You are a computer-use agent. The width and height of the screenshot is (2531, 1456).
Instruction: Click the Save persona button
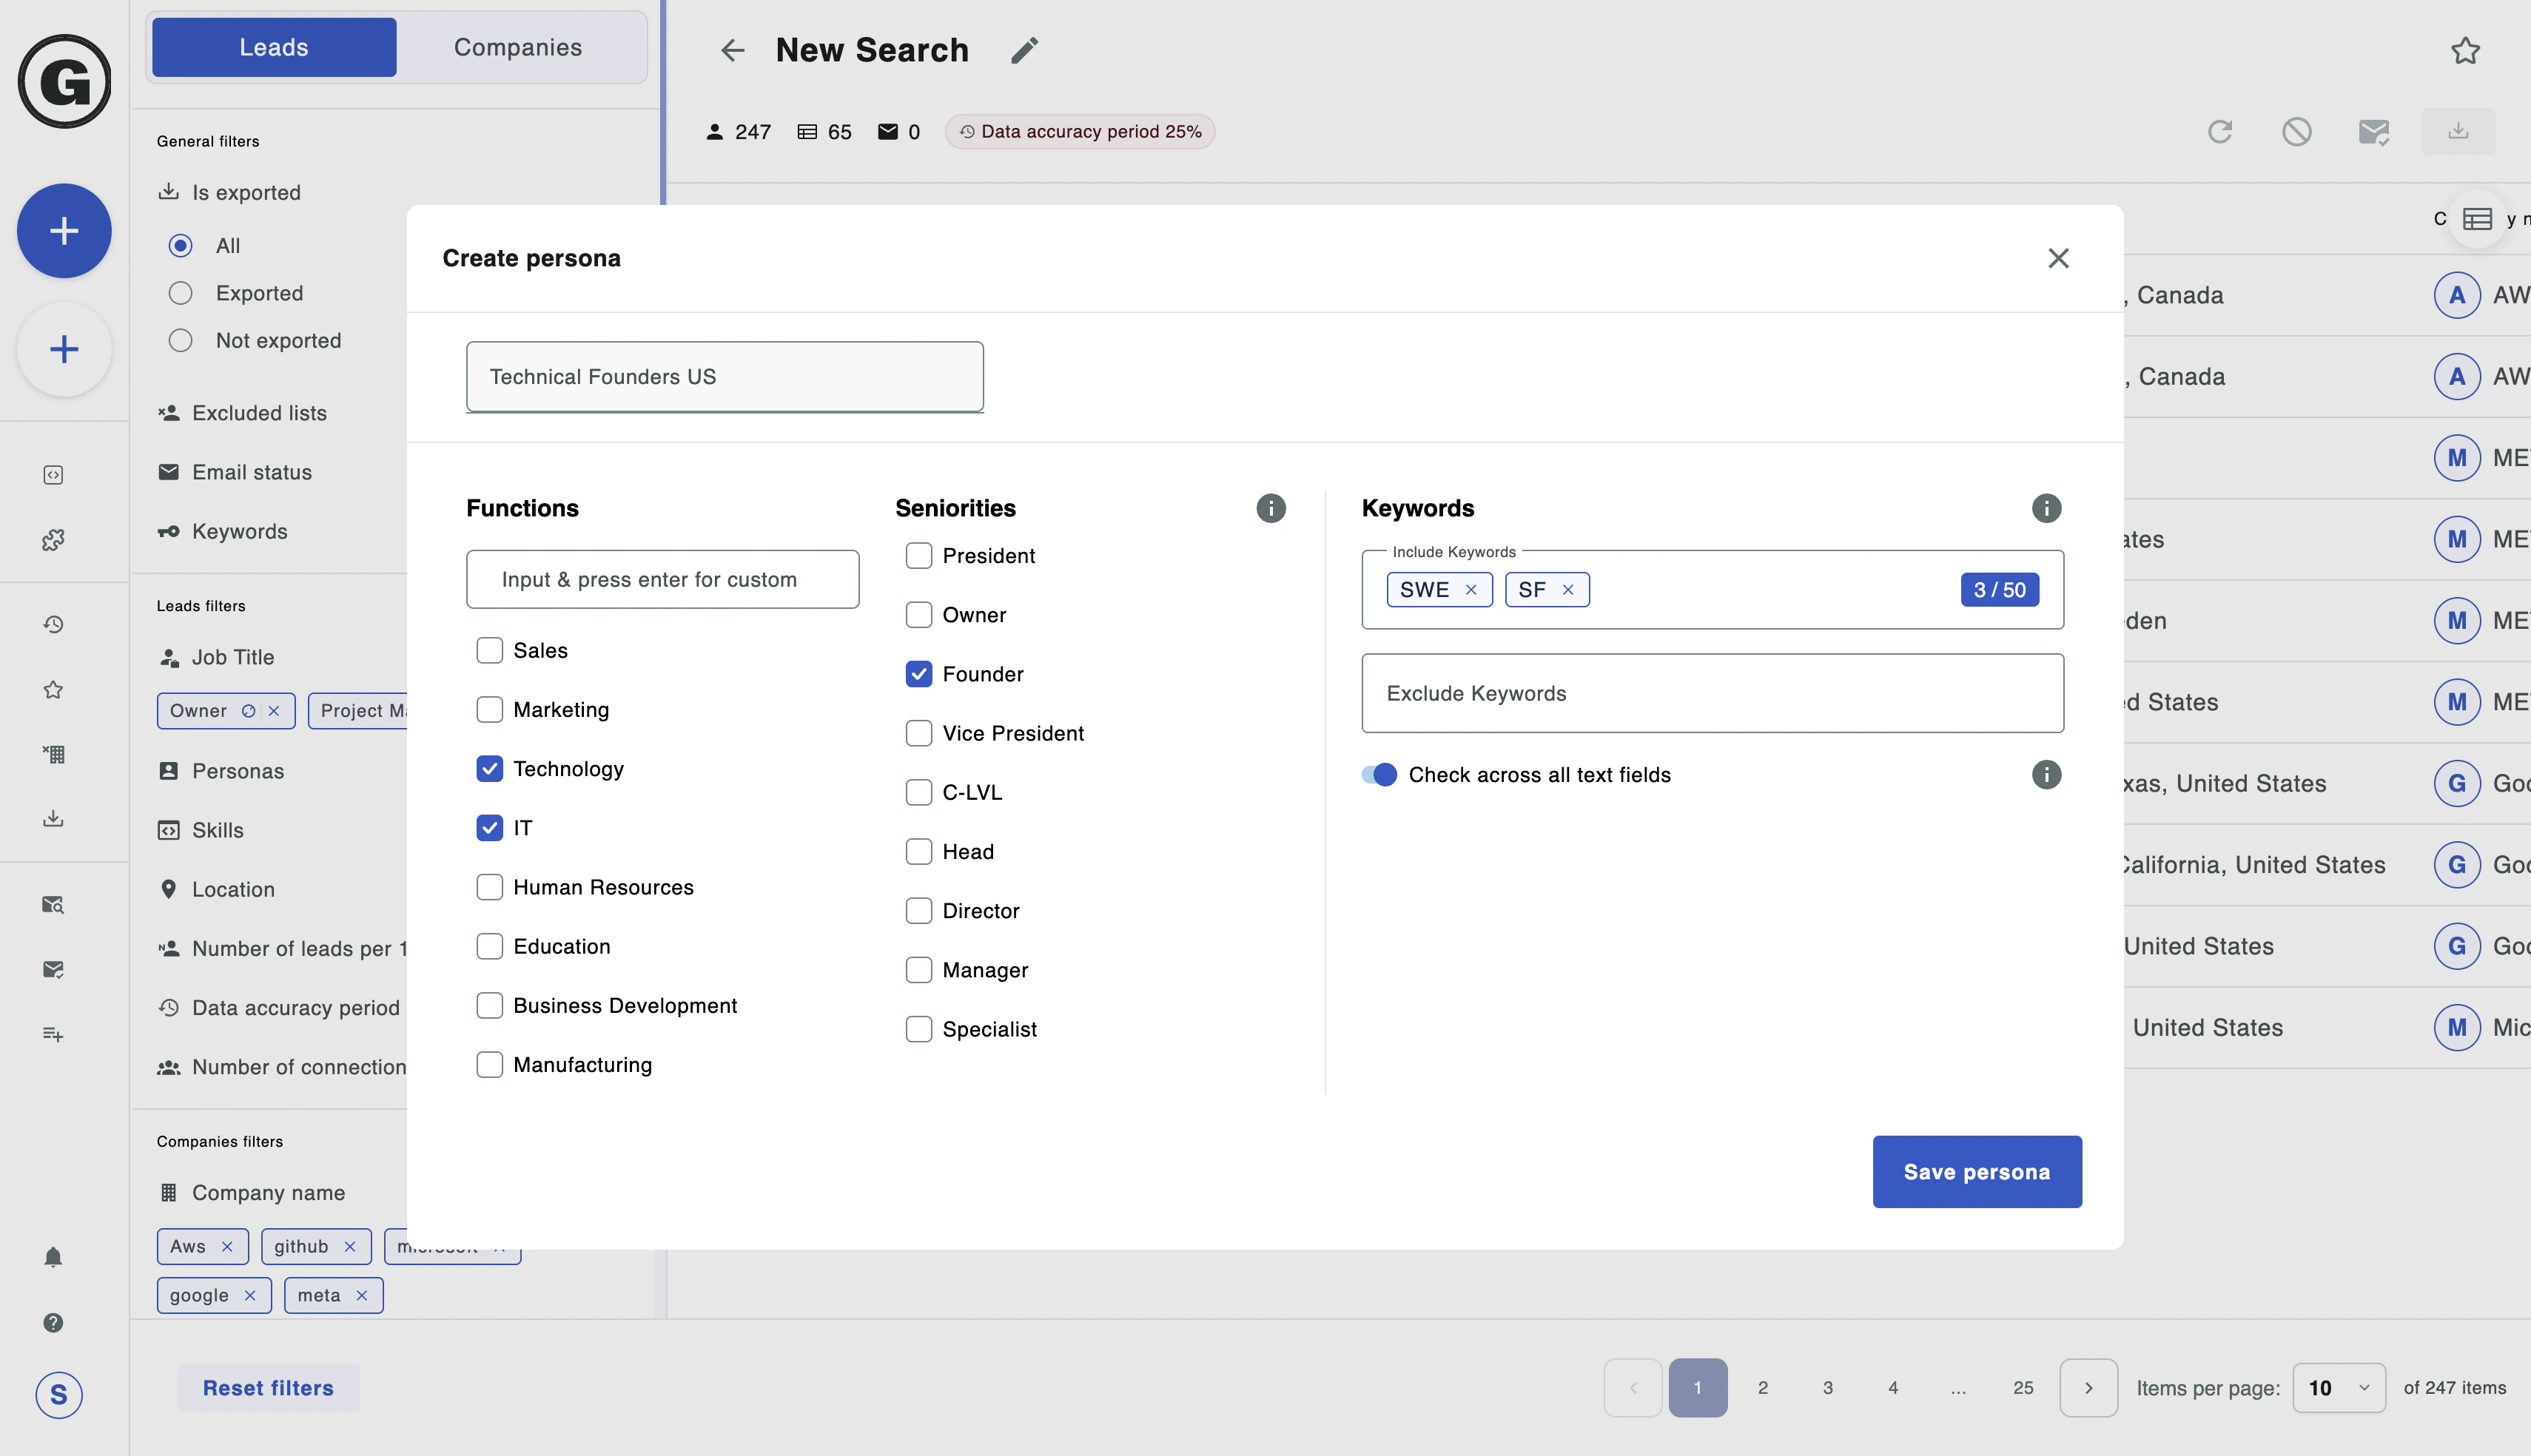1976,1171
